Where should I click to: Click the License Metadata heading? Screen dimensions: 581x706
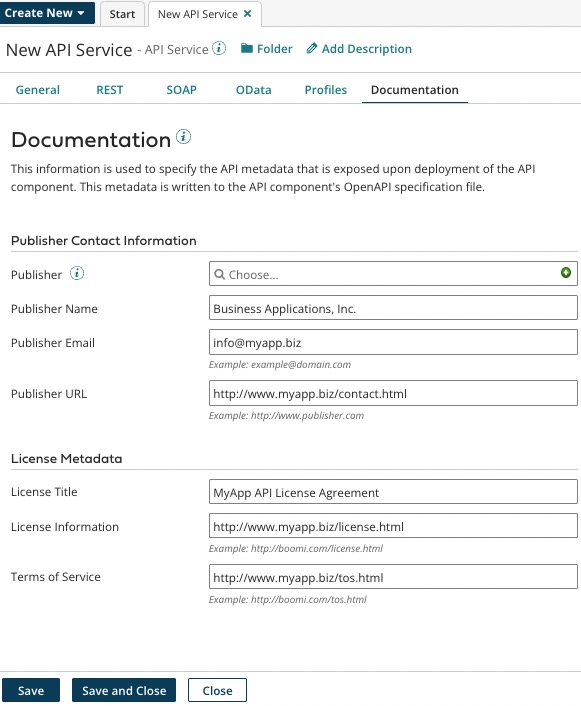67,458
